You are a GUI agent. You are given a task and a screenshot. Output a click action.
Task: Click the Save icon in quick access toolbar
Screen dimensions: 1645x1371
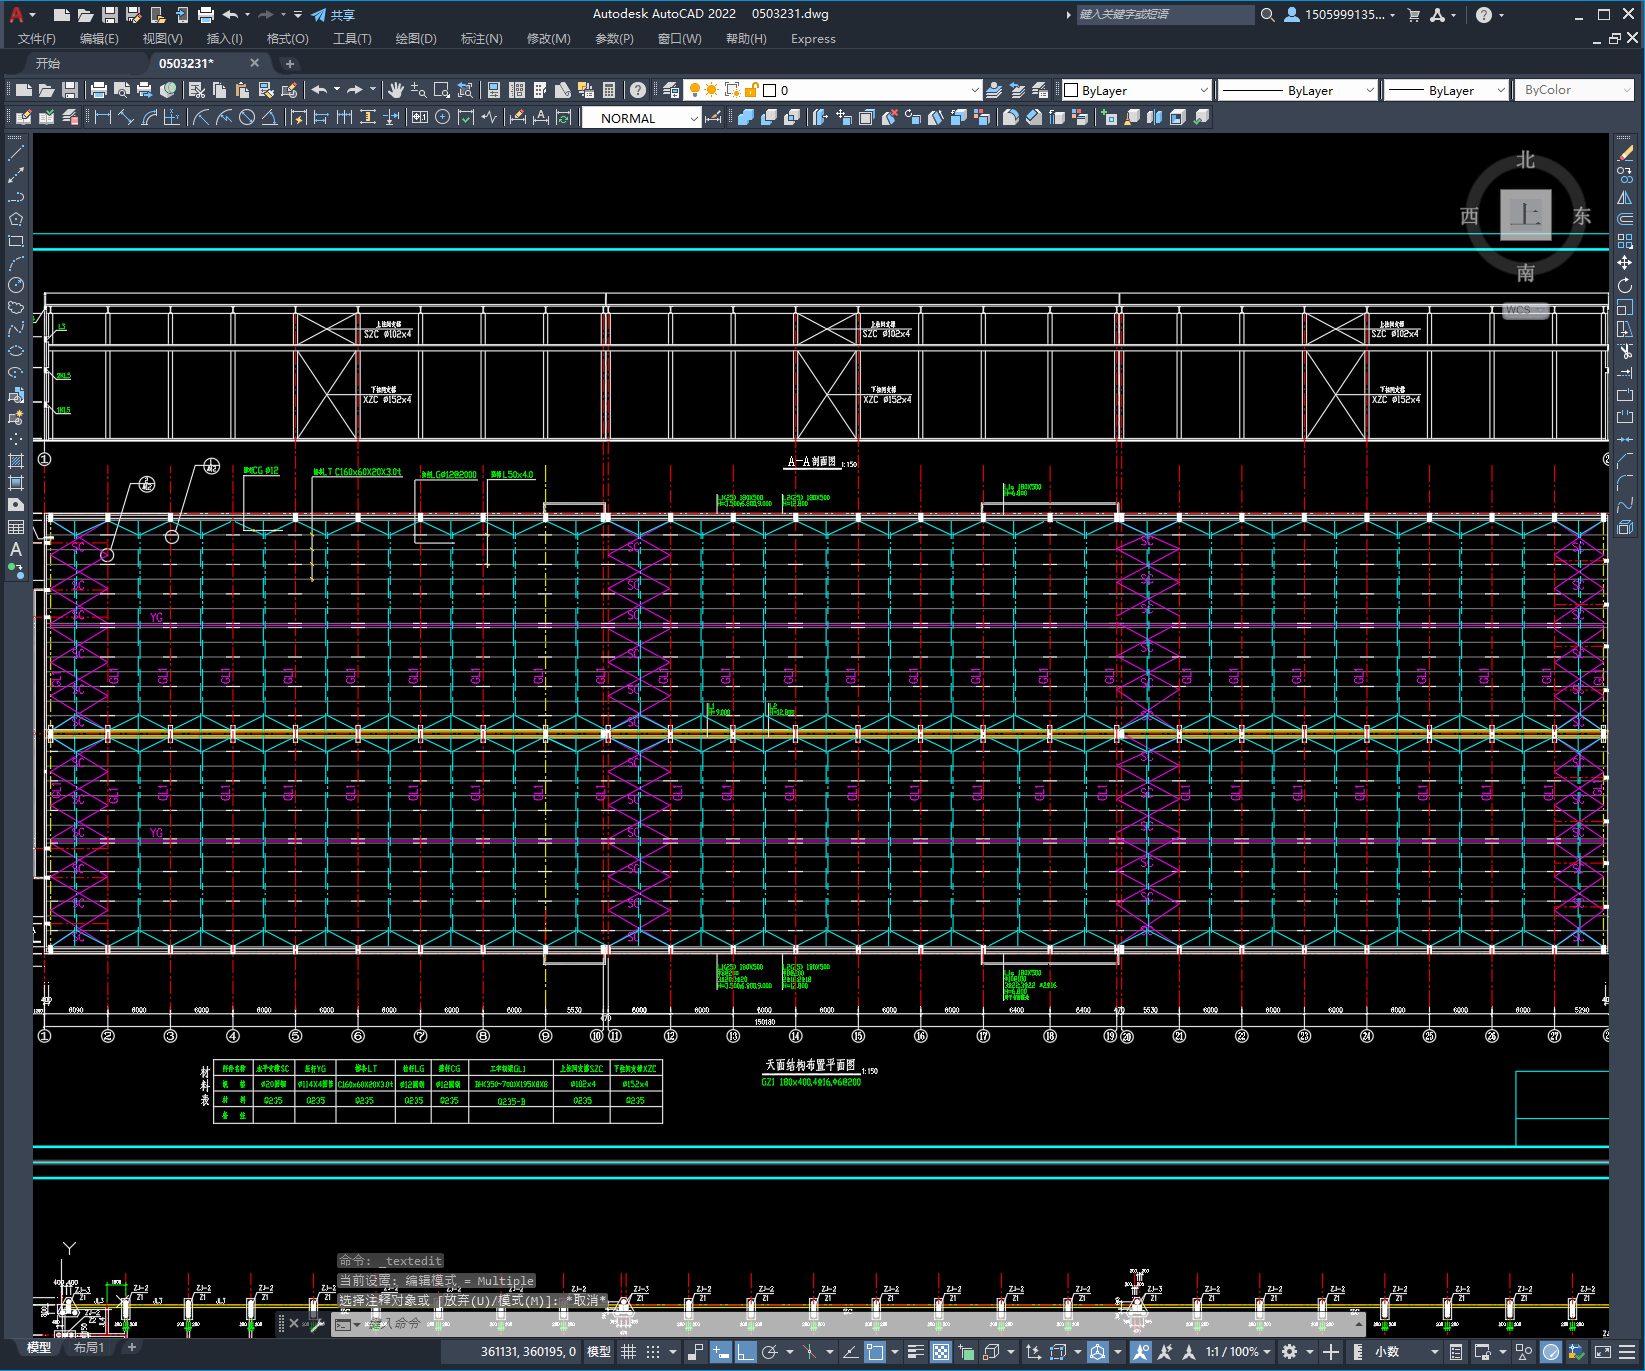coord(110,14)
